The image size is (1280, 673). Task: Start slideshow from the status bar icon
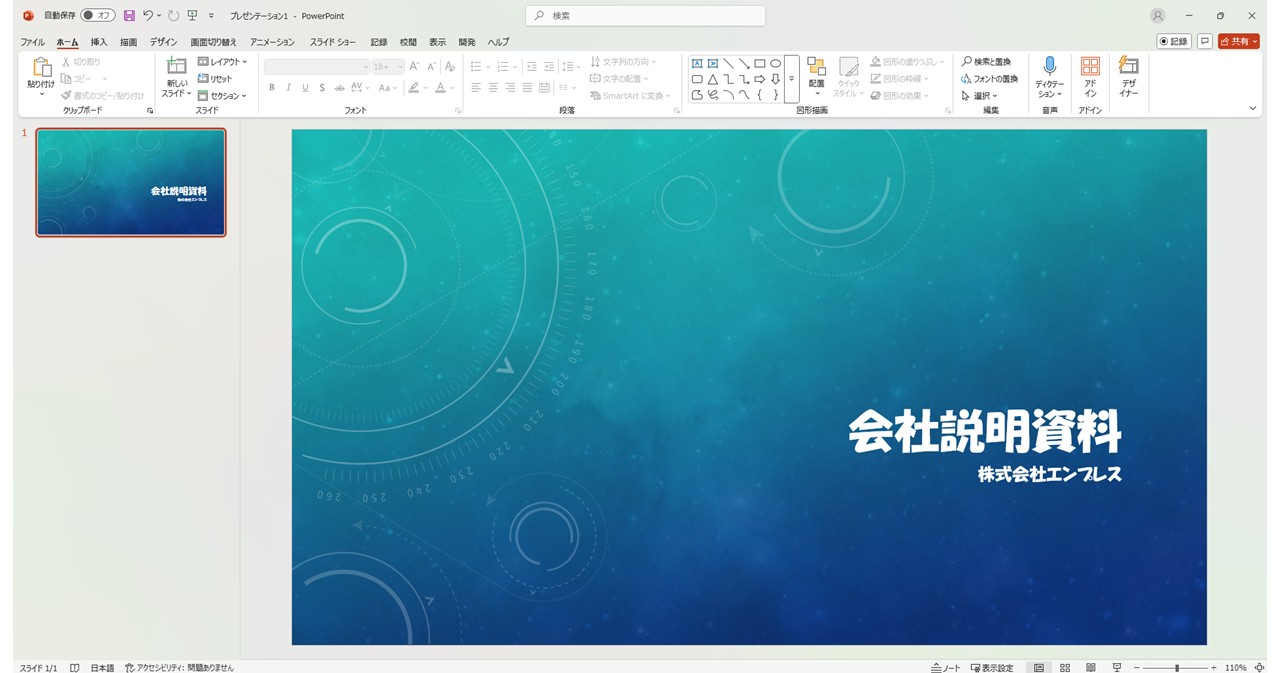(1117, 667)
